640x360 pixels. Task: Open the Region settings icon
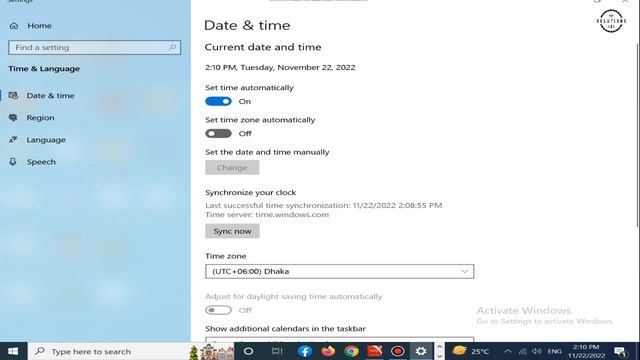coord(13,118)
